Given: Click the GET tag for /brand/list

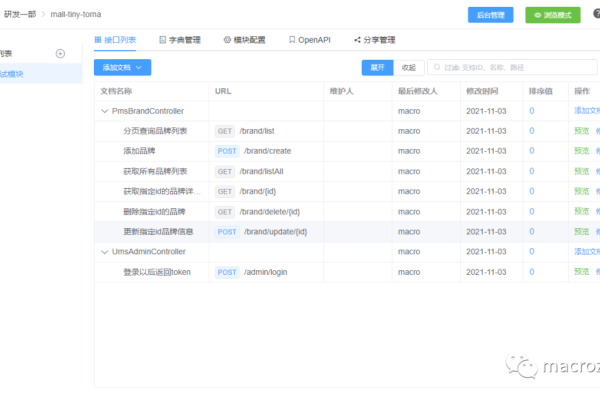Looking at the screenshot, I should pyautogui.click(x=225, y=131).
